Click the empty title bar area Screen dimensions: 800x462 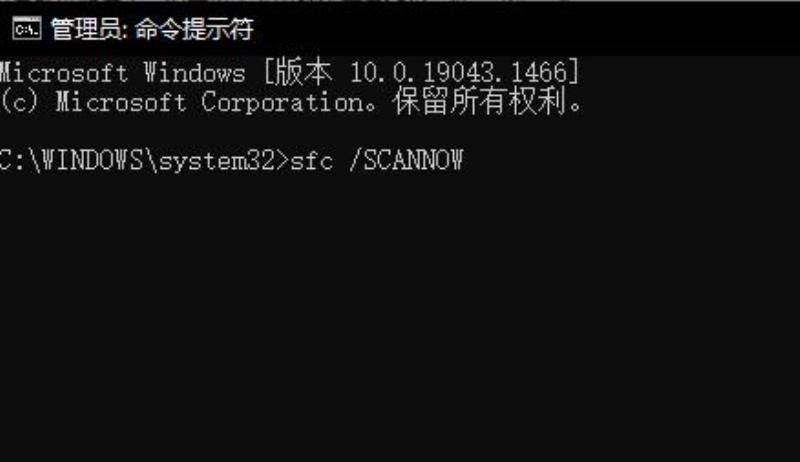526,29
